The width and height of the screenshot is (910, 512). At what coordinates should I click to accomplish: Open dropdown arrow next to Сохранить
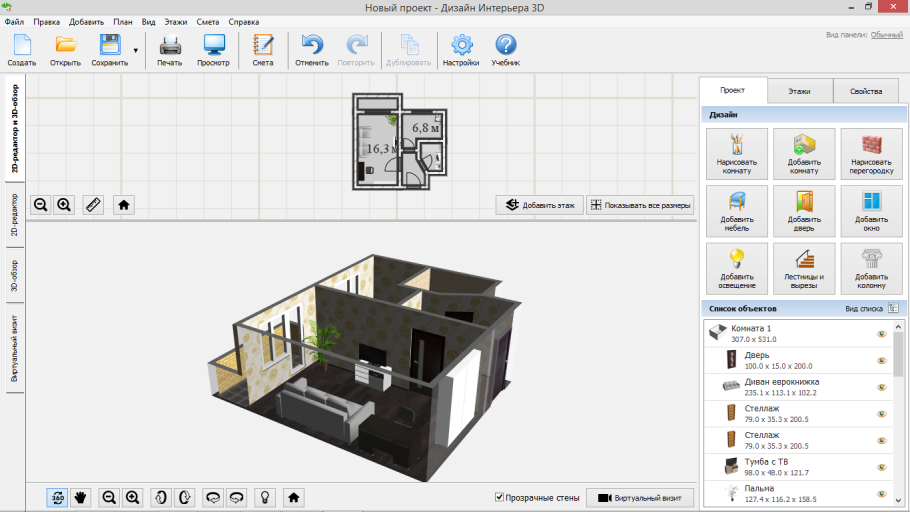[x=136, y=49]
